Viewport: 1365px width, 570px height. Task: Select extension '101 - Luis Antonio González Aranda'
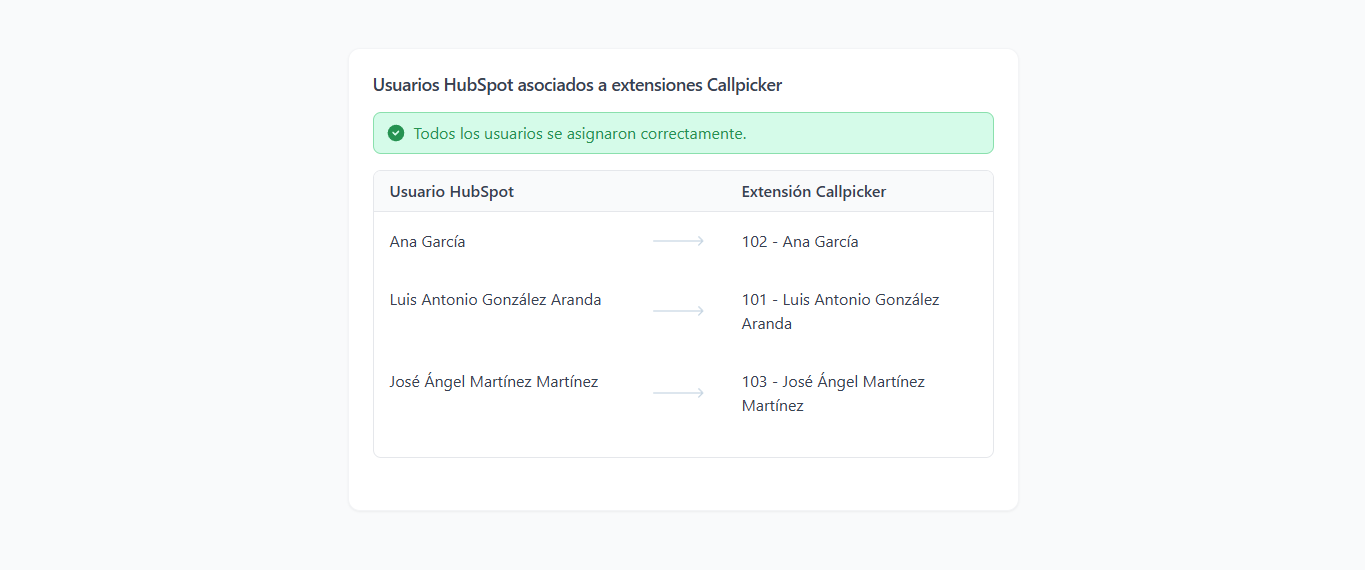tap(841, 311)
